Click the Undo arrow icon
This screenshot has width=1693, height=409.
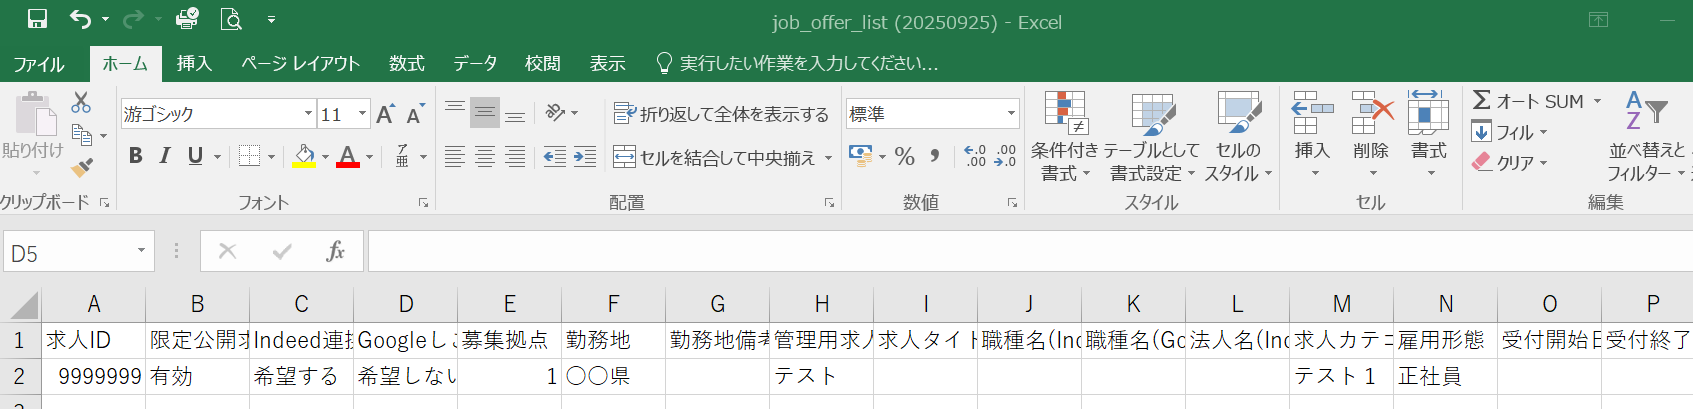point(81,19)
